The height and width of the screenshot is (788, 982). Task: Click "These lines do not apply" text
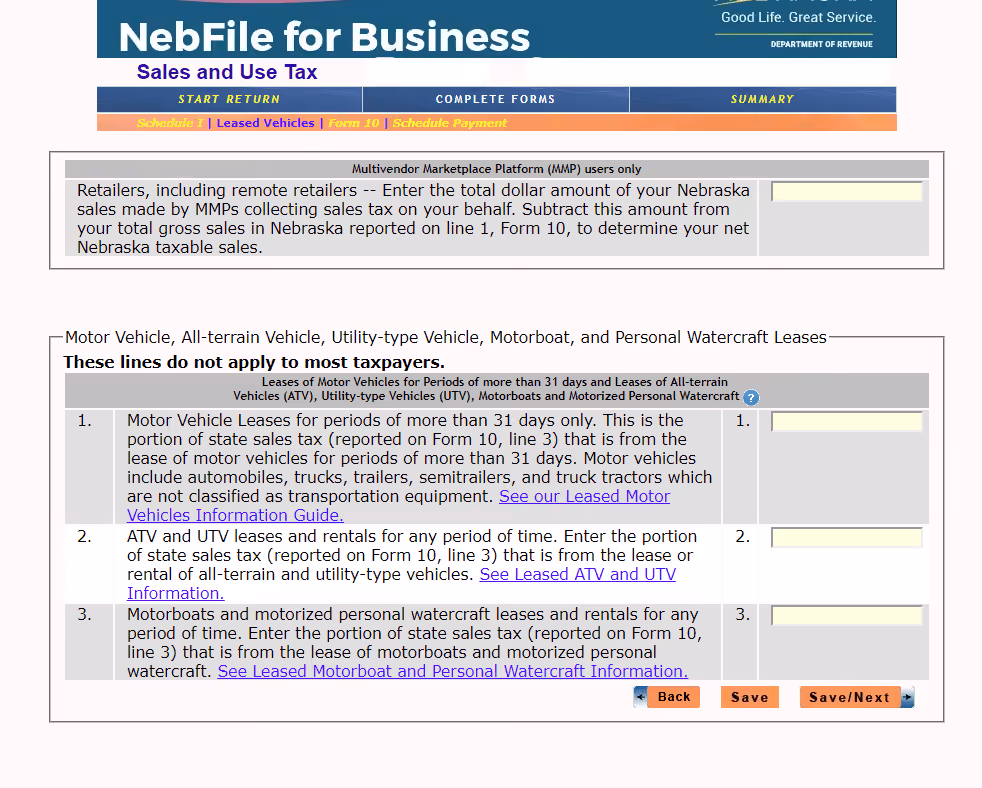pyautogui.click(x=254, y=363)
